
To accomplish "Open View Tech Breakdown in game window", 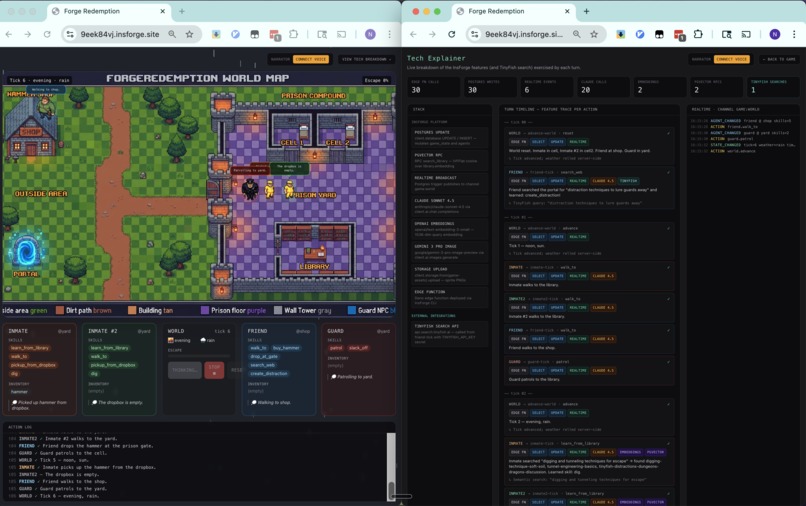I will 367,59.
